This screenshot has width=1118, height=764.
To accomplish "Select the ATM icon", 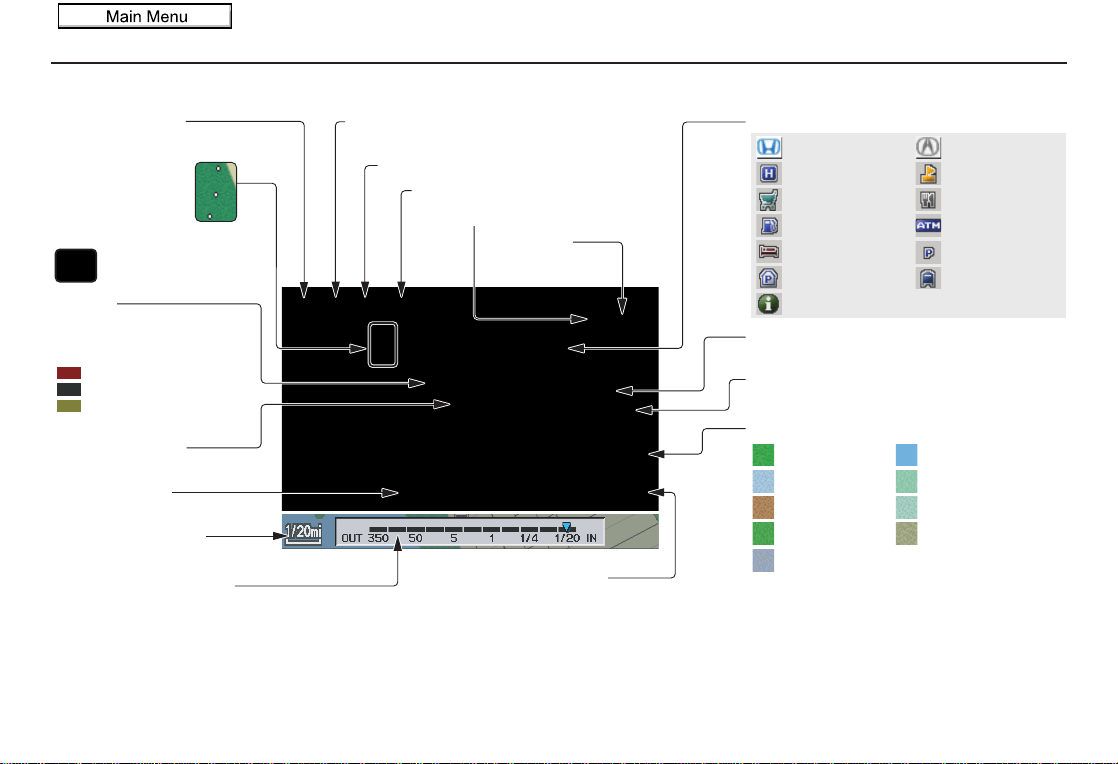I will [928, 225].
